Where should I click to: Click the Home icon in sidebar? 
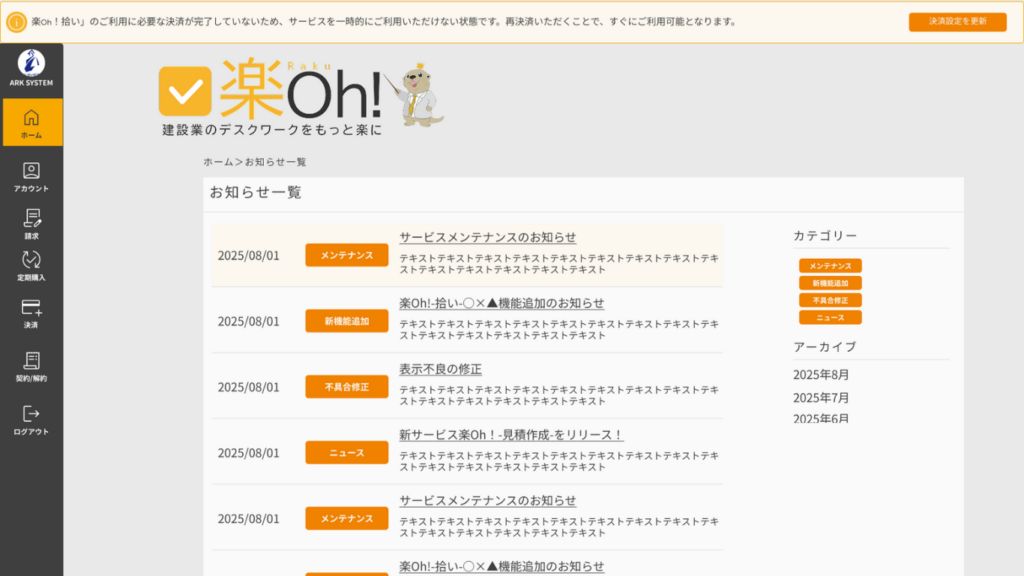(31, 117)
